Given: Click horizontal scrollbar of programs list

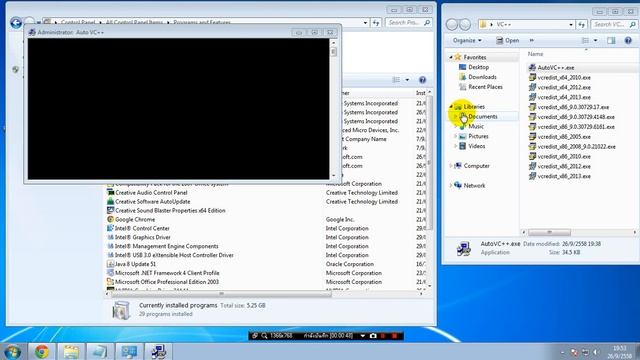Looking at the screenshot, I should coord(221,293).
